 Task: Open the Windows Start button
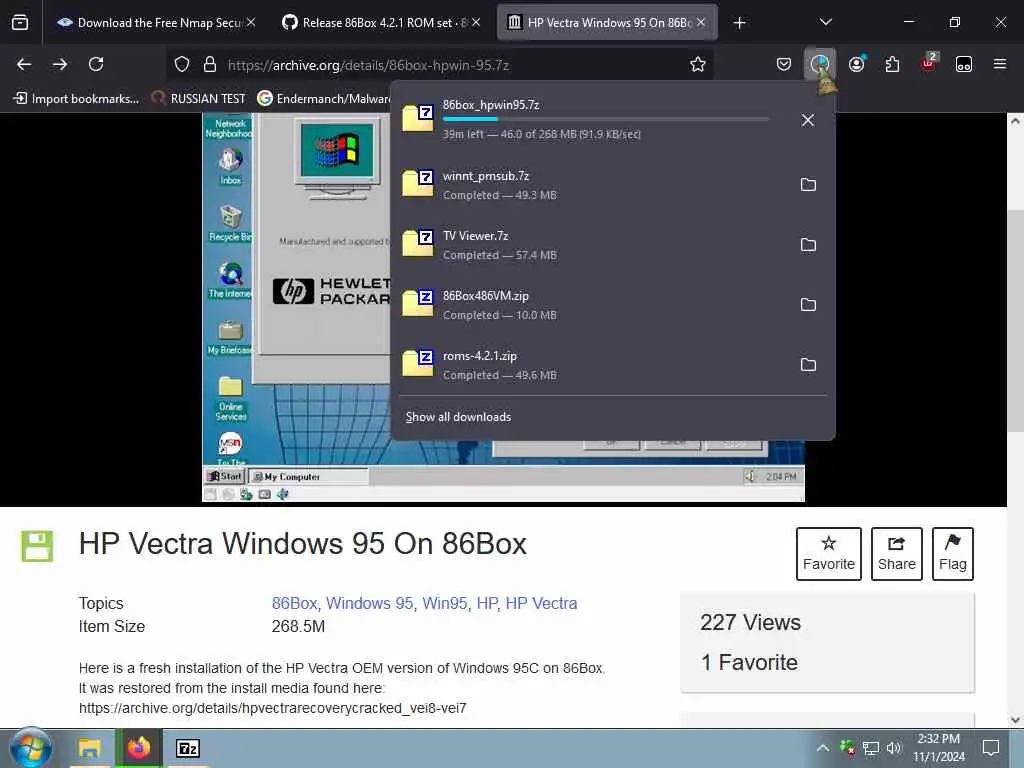click(x=31, y=748)
